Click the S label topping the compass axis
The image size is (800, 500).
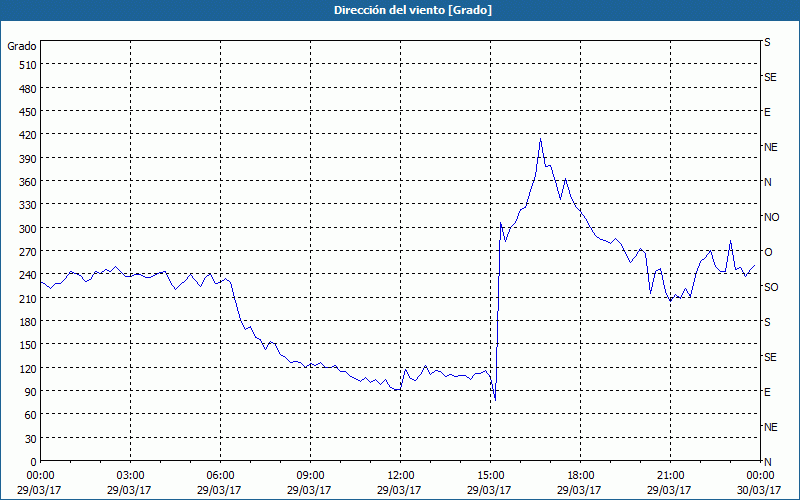coord(767,42)
